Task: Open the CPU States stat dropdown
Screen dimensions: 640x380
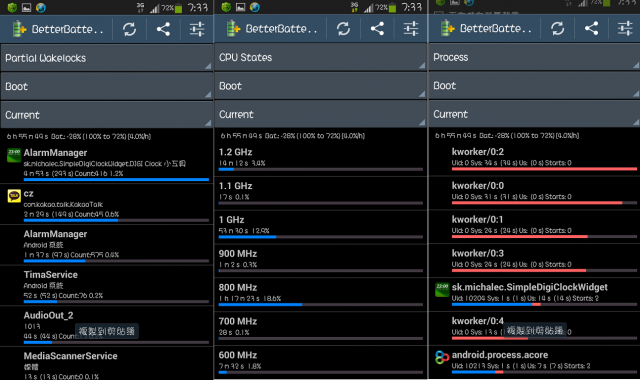Action: [320, 57]
